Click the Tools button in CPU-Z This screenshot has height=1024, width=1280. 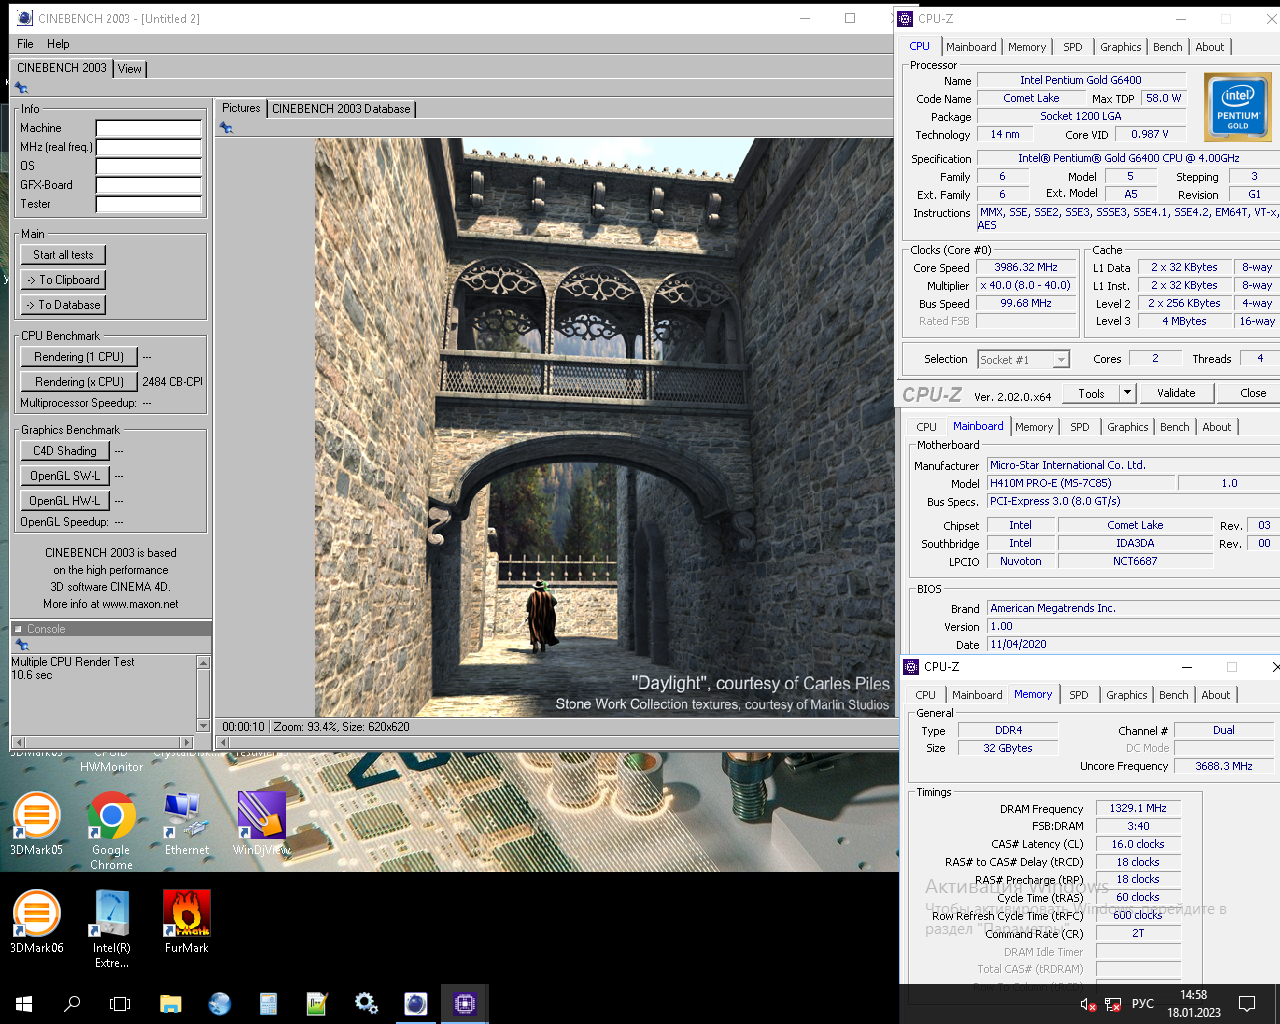(x=1091, y=393)
